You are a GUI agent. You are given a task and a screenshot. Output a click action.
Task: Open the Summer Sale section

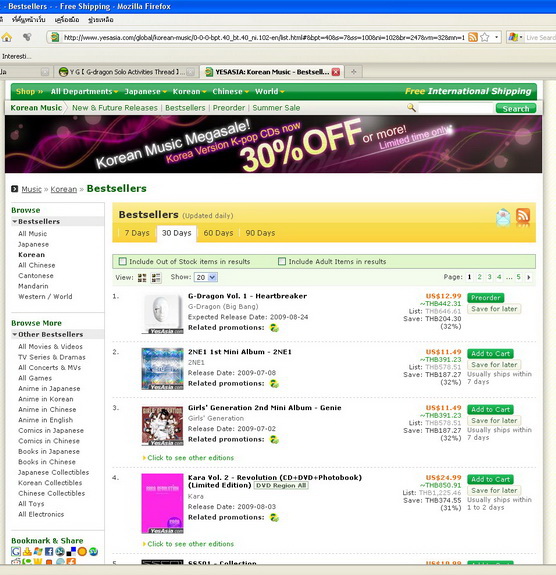(x=276, y=108)
